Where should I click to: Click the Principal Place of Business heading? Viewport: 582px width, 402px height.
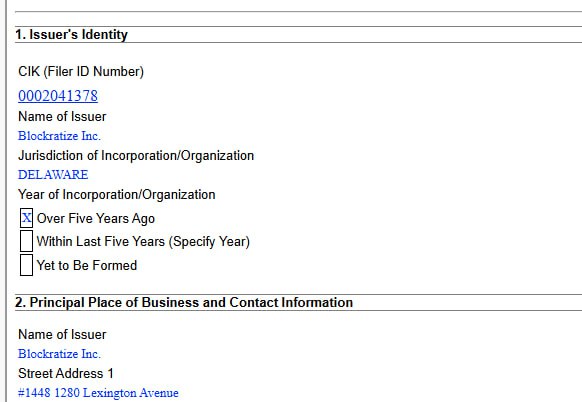click(x=184, y=303)
